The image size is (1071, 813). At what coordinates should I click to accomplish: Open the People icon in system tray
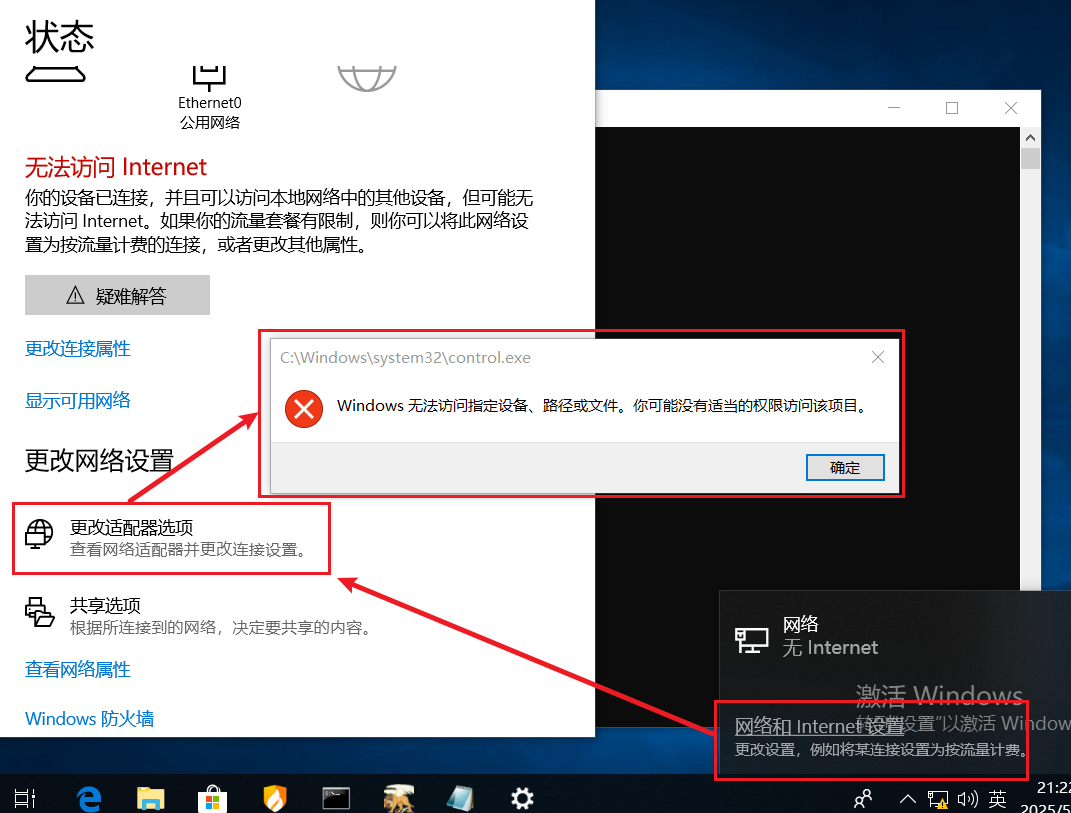point(863,798)
